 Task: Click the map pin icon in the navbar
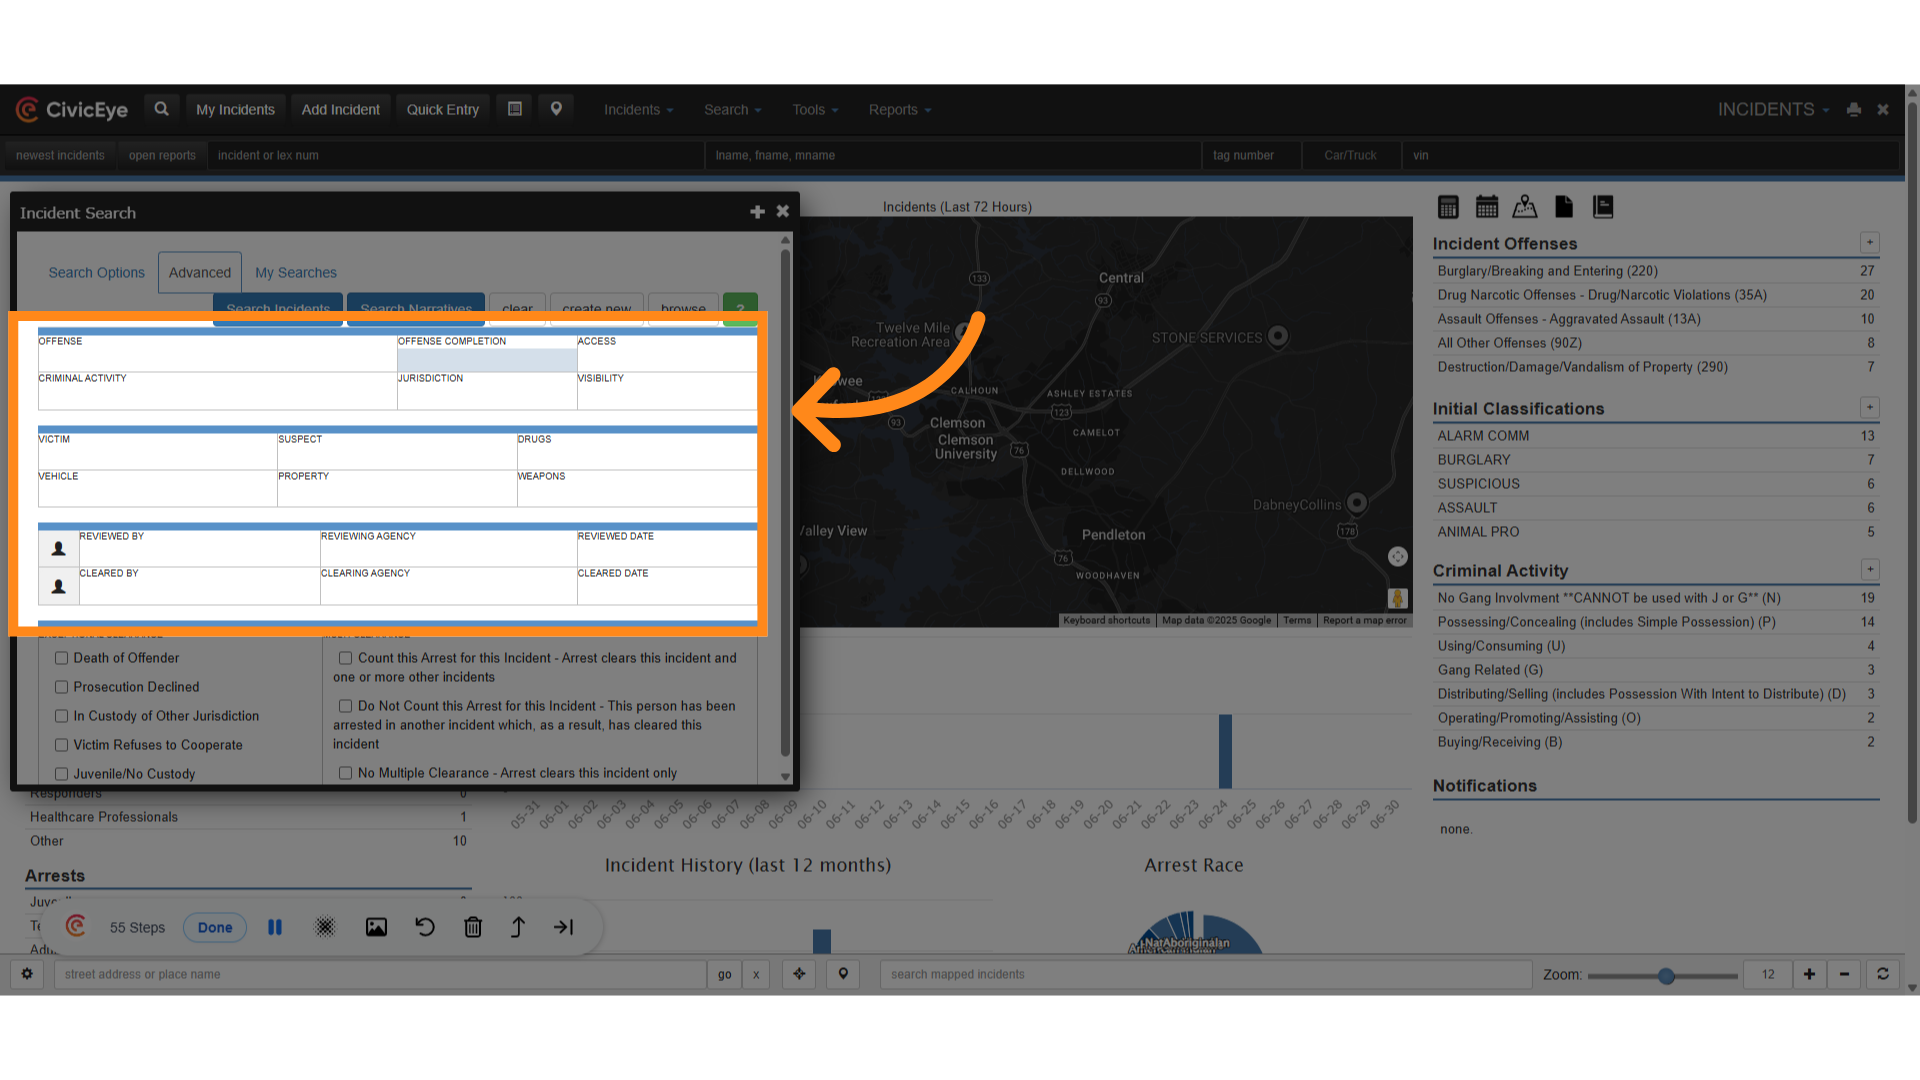(x=556, y=109)
